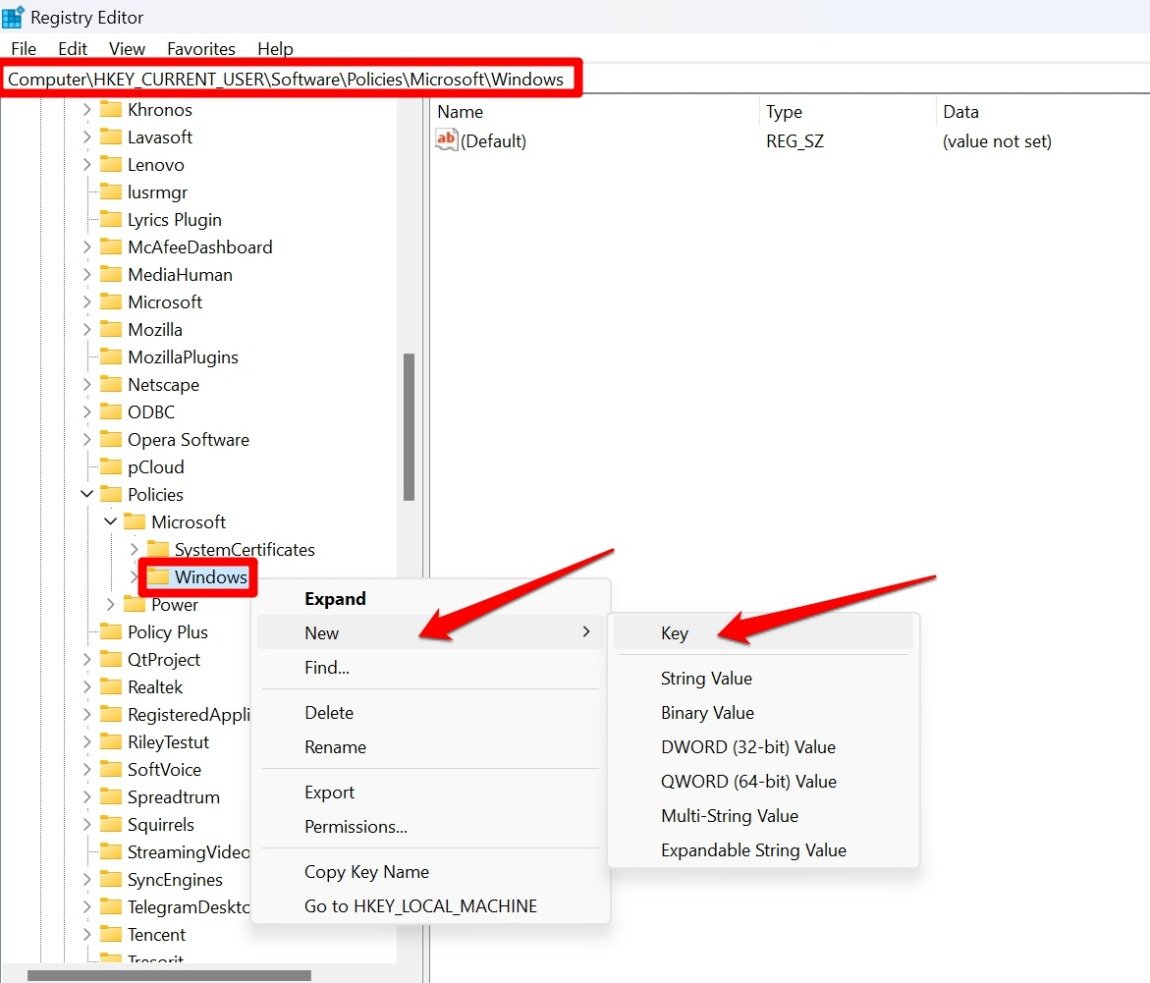The width and height of the screenshot is (1150, 983).
Task: Click the MediaHuman folder icon
Action: [111, 274]
